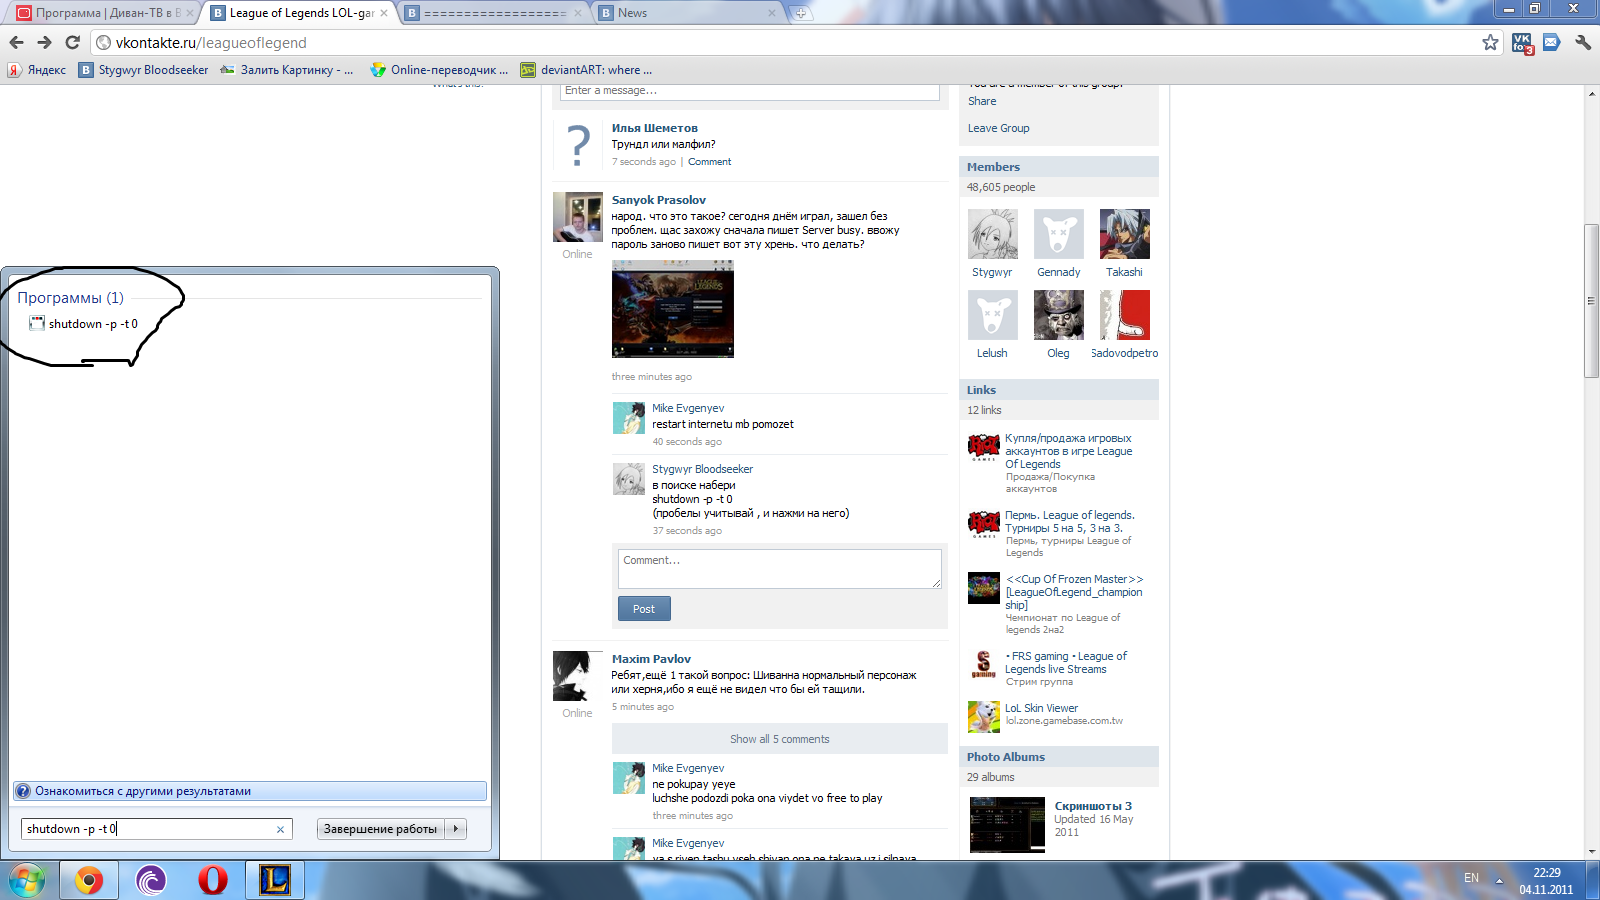
Task: Open Stygwyr member avatar
Action: [993, 234]
